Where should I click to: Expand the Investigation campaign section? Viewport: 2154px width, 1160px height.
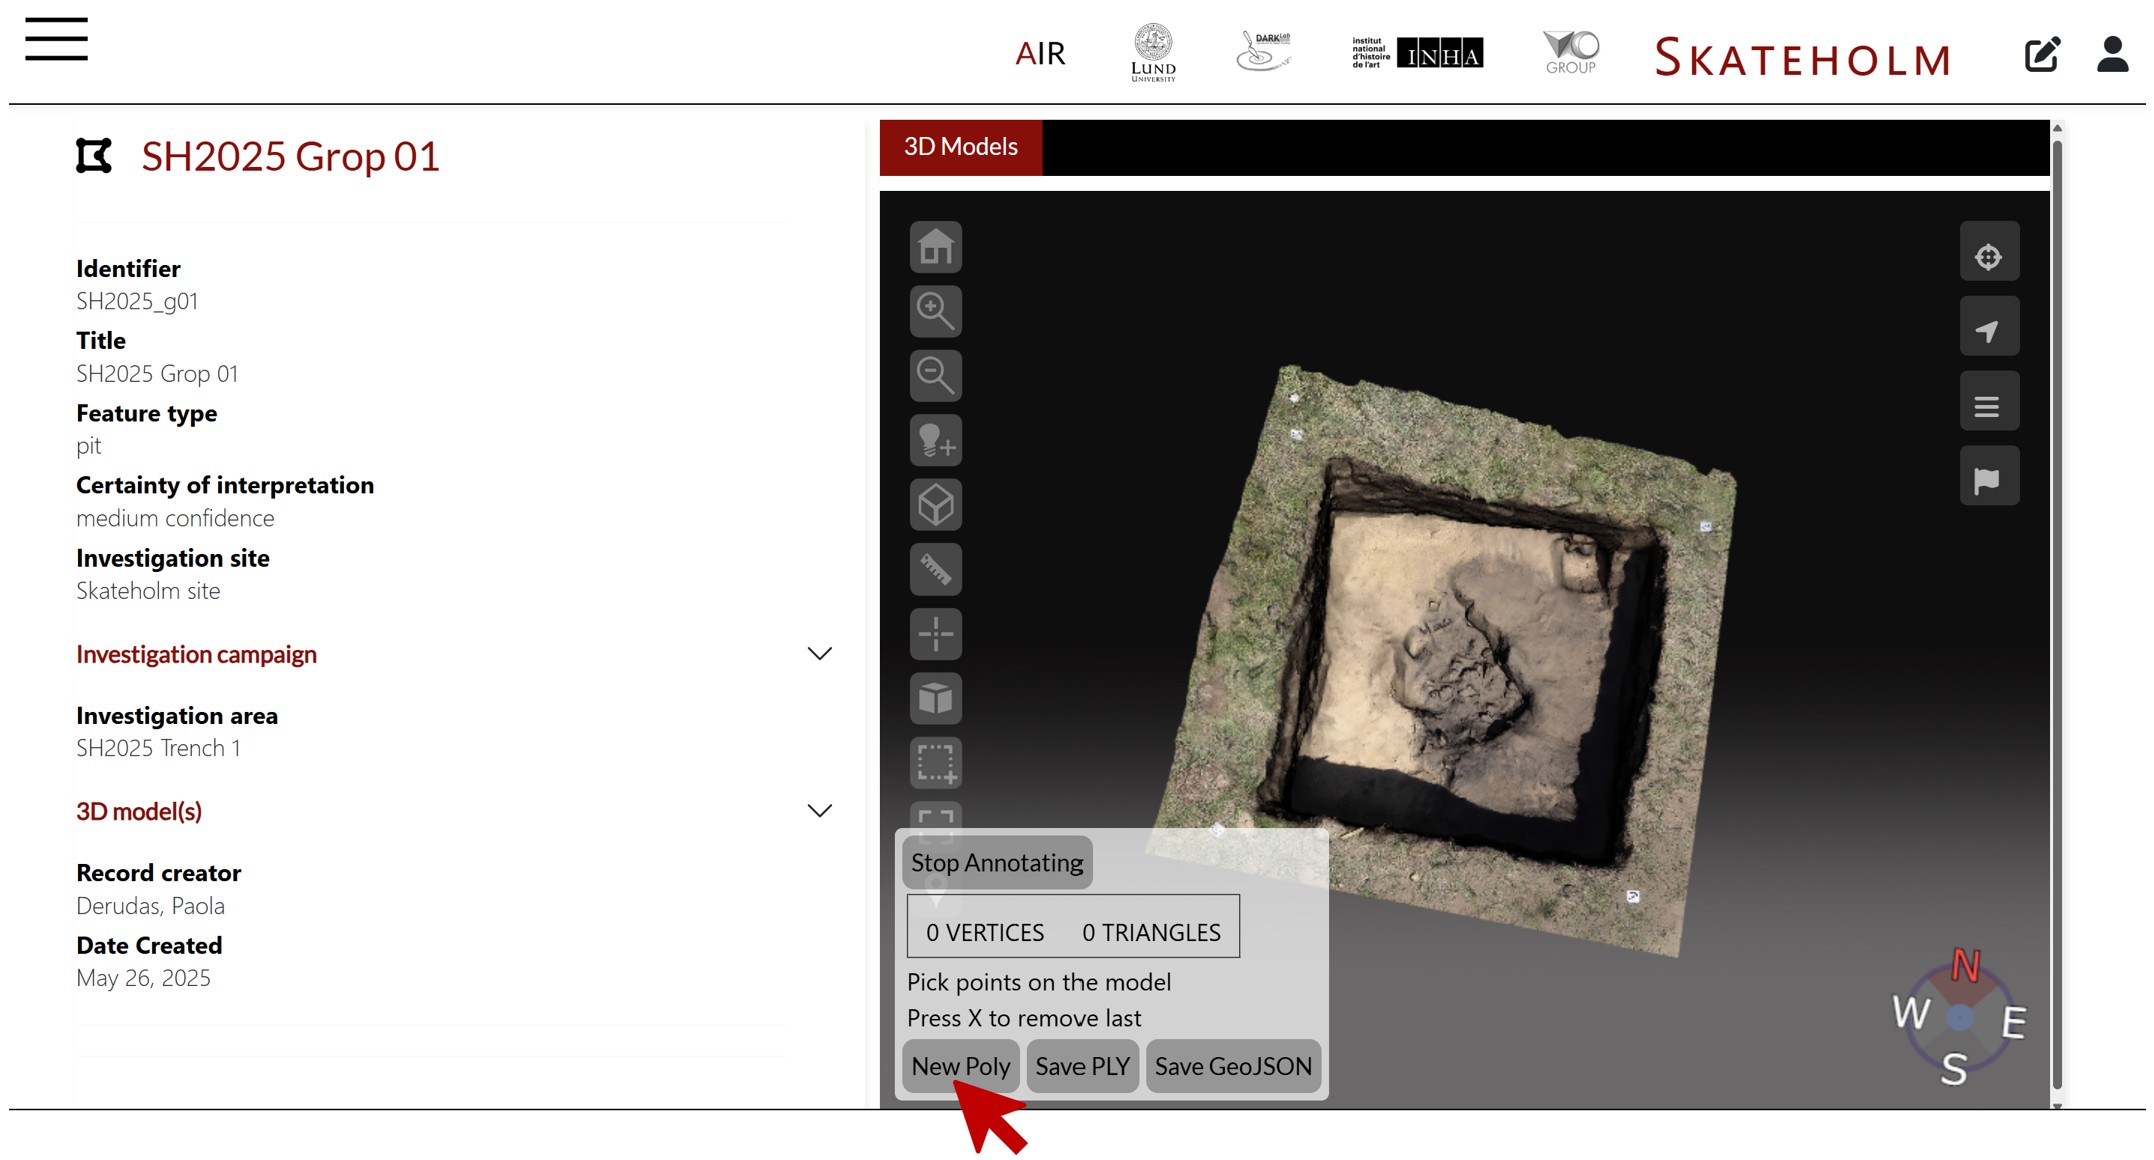click(819, 654)
